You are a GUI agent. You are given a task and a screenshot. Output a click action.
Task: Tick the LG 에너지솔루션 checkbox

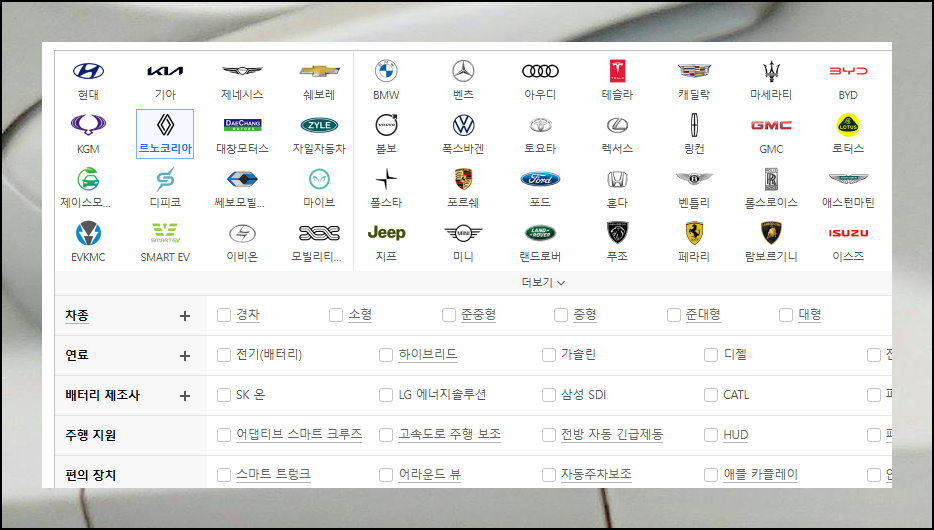386,395
